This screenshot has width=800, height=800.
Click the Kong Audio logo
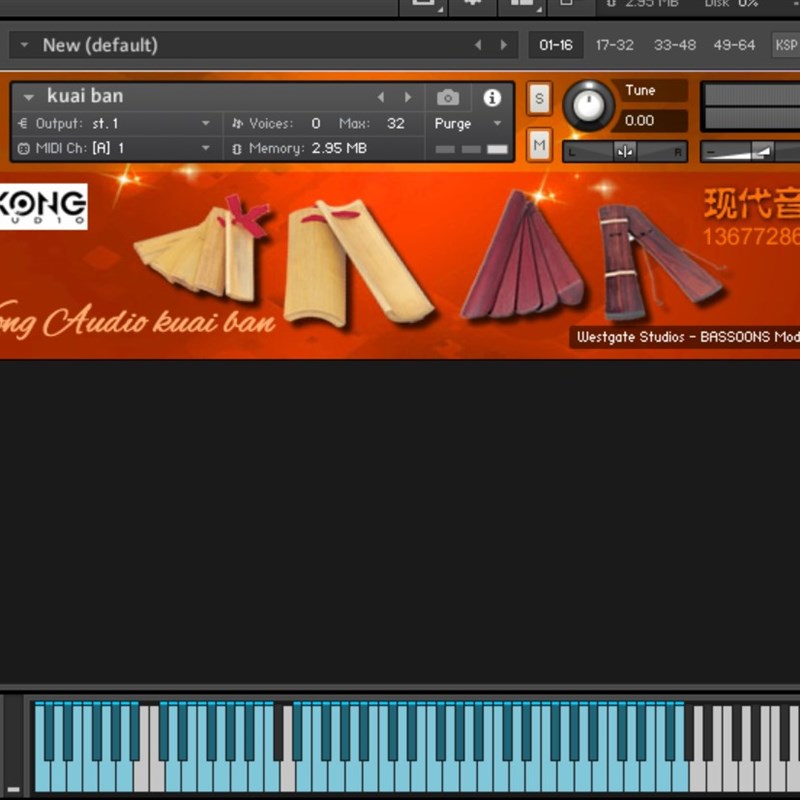click(x=43, y=206)
